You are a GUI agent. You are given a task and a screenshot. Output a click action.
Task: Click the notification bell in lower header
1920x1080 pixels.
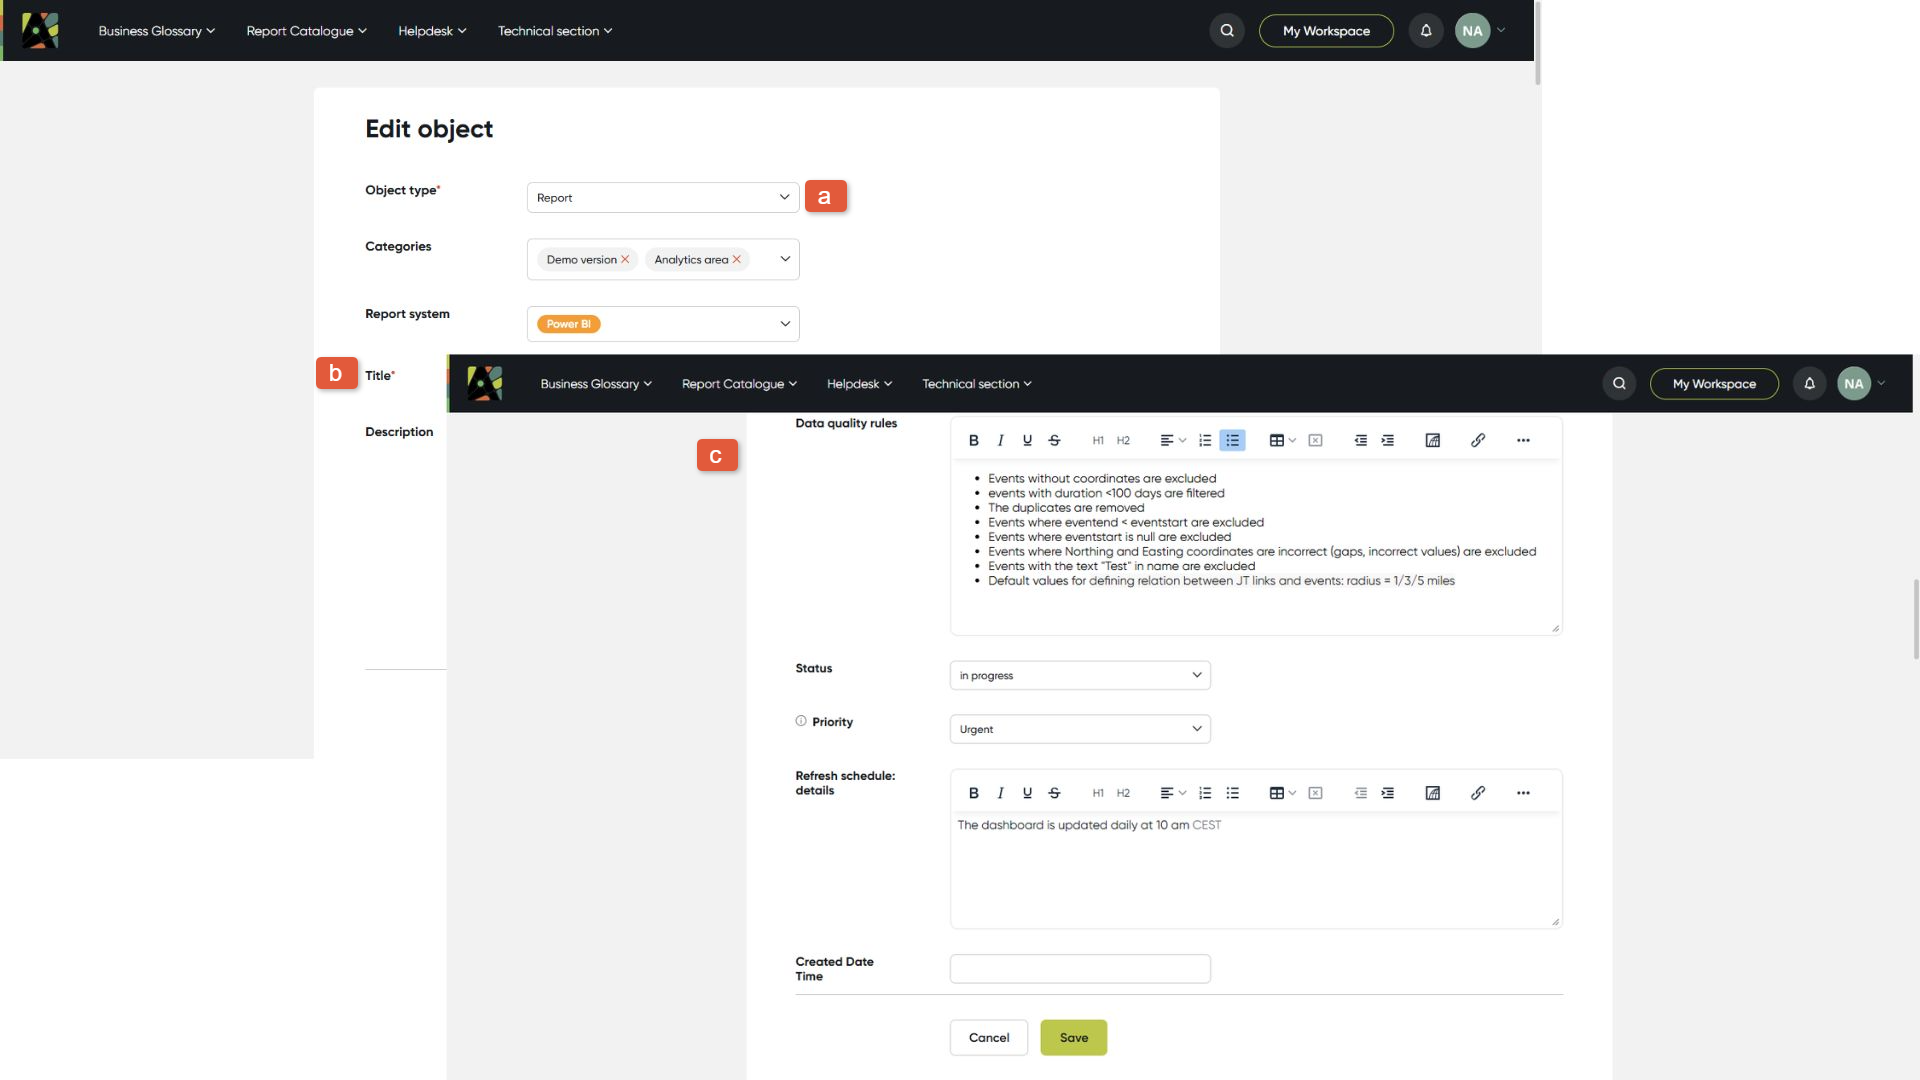click(x=1809, y=384)
